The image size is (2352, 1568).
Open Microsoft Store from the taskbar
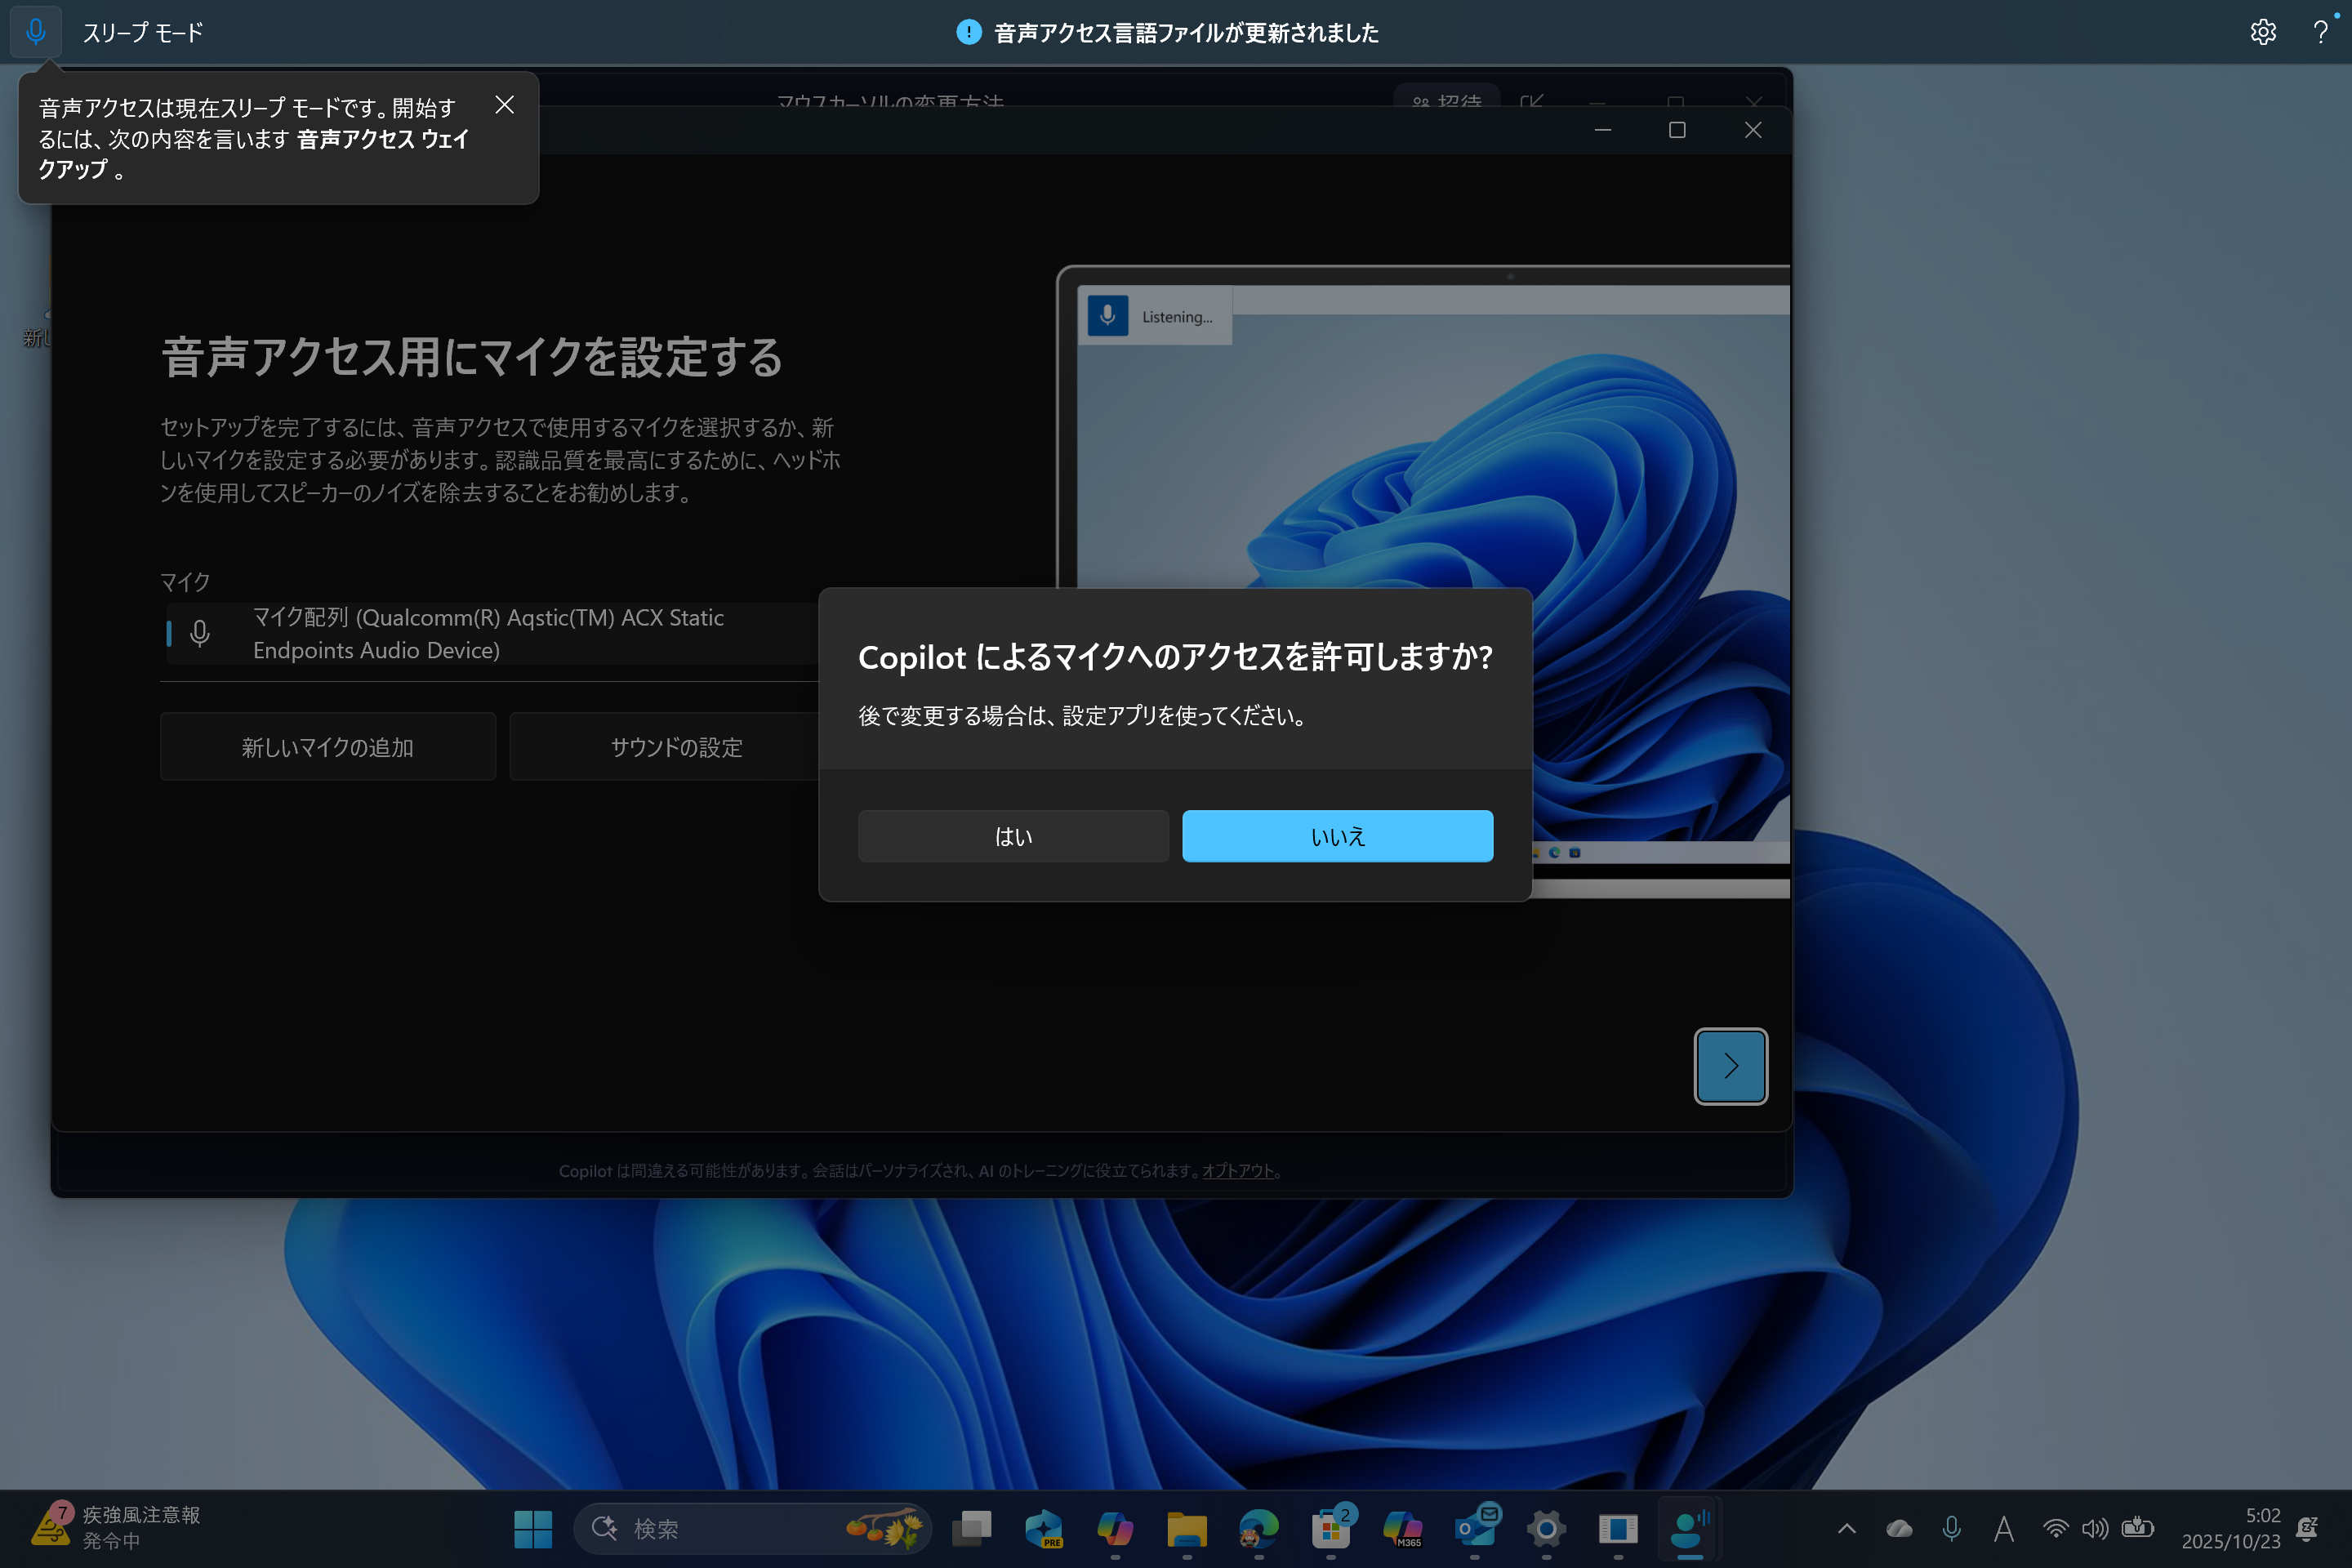[x=1331, y=1528]
